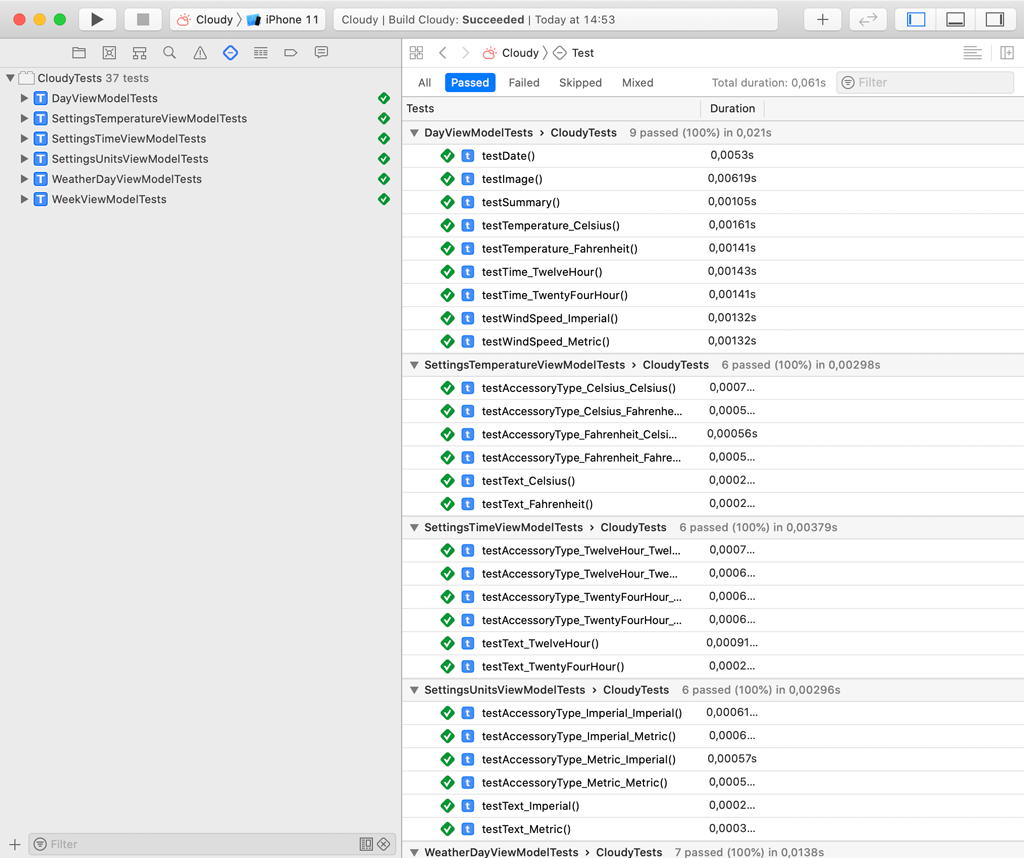The image size is (1024, 858).
Task: Switch to the Failed tests tab
Action: point(524,83)
